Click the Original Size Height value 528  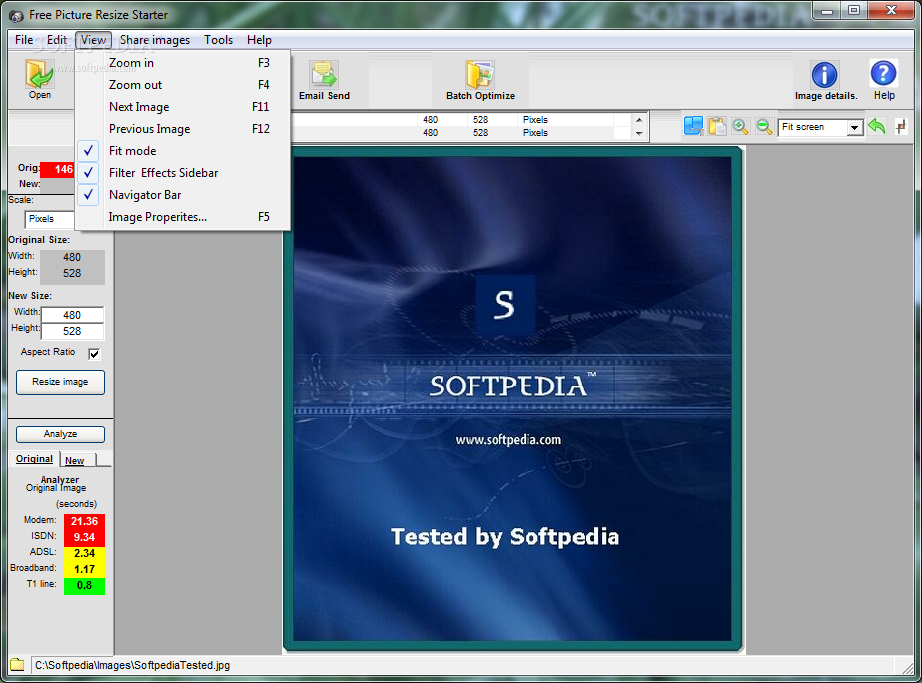point(72,273)
